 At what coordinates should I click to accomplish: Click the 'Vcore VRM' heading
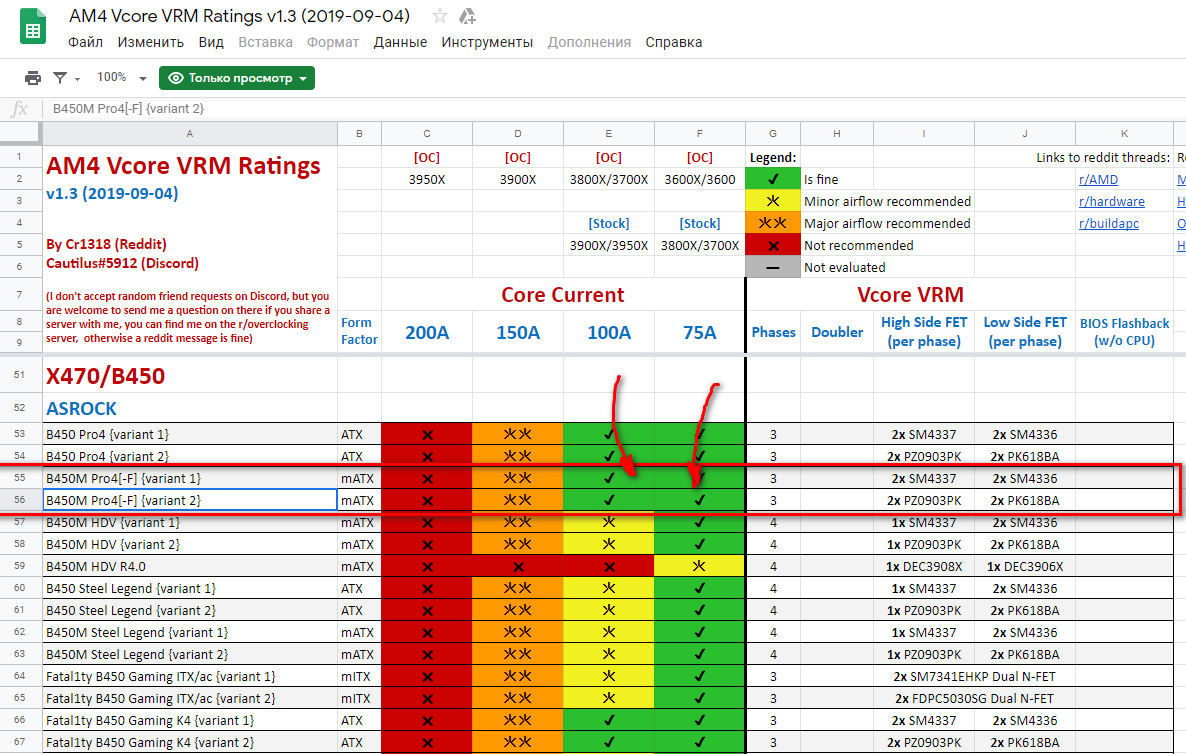[x=910, y=295]
